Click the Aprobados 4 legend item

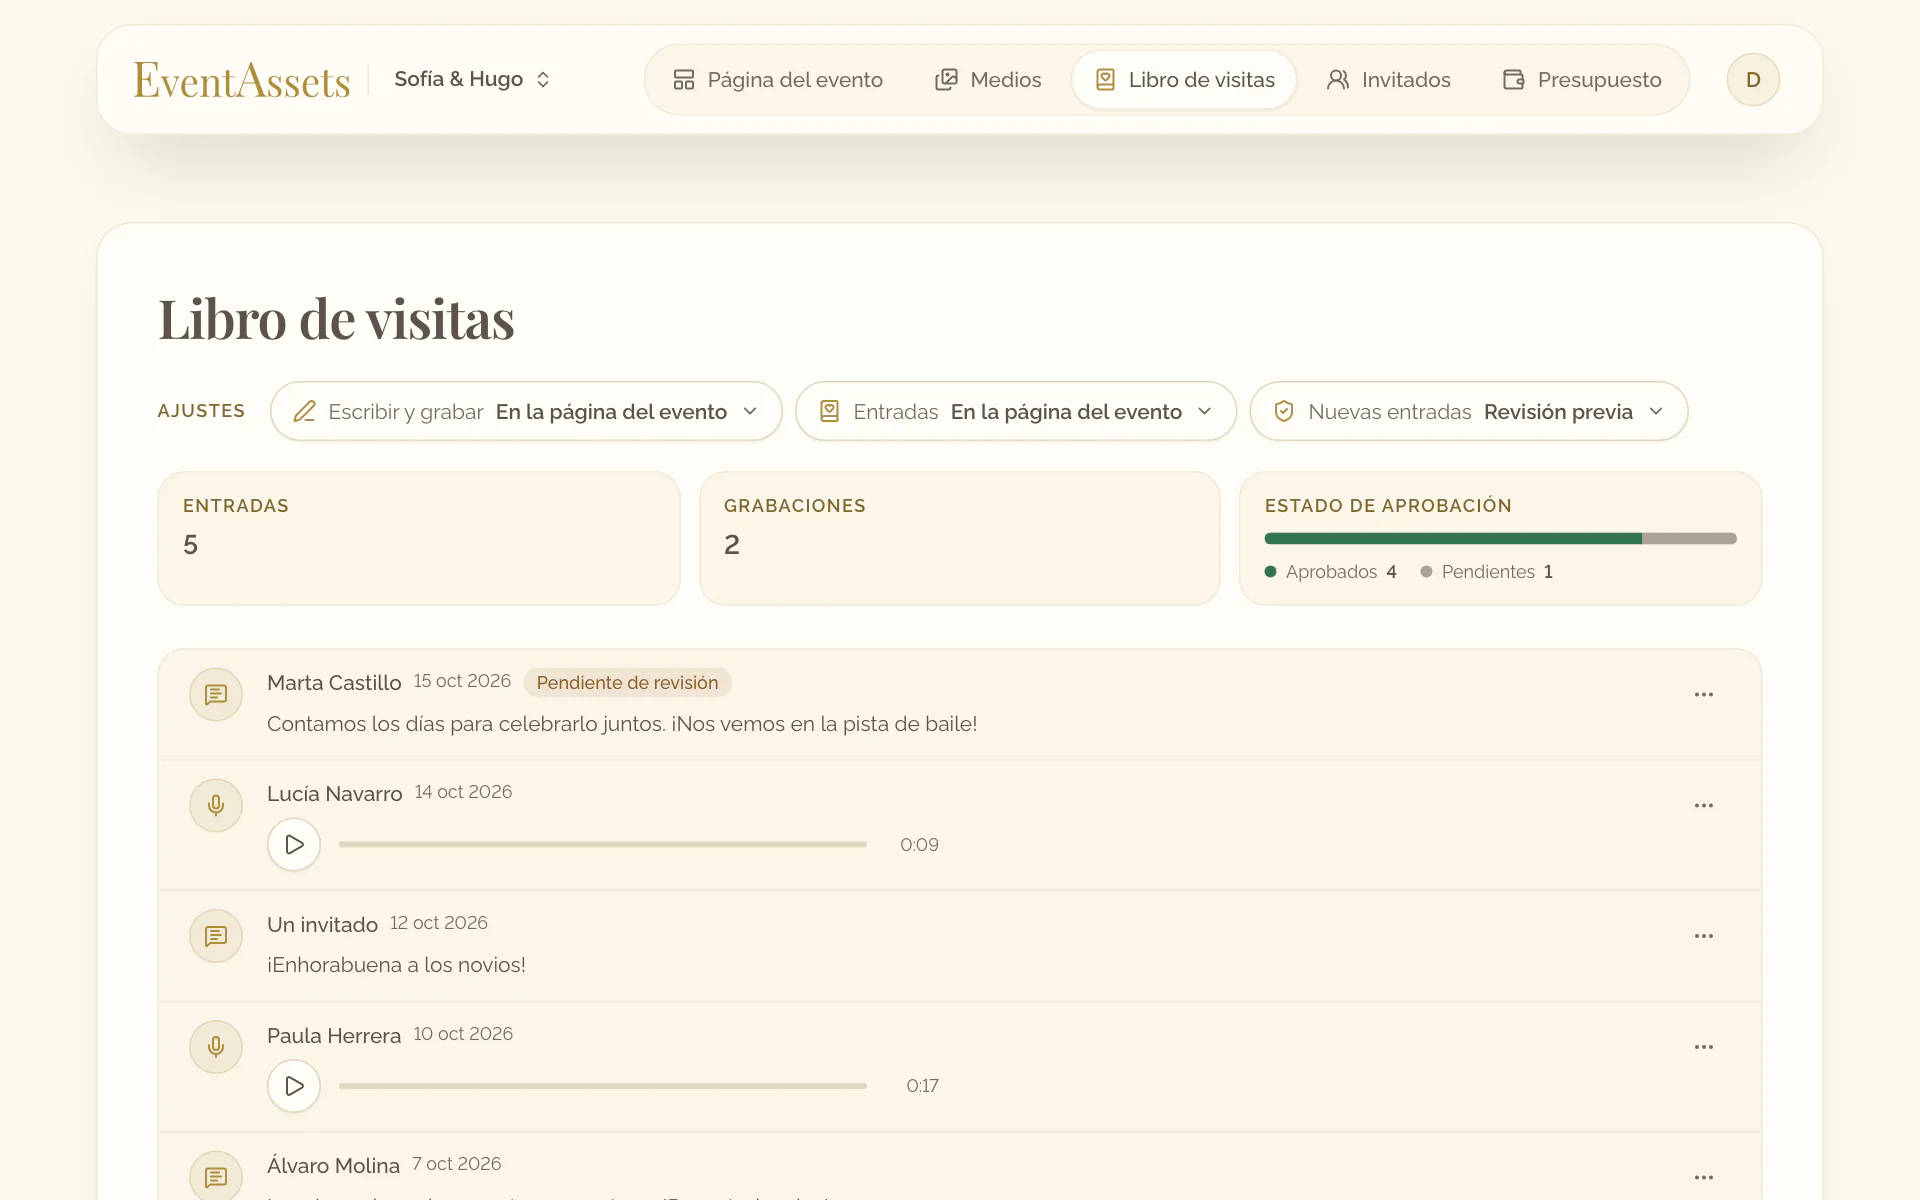tap(1331, 572)
